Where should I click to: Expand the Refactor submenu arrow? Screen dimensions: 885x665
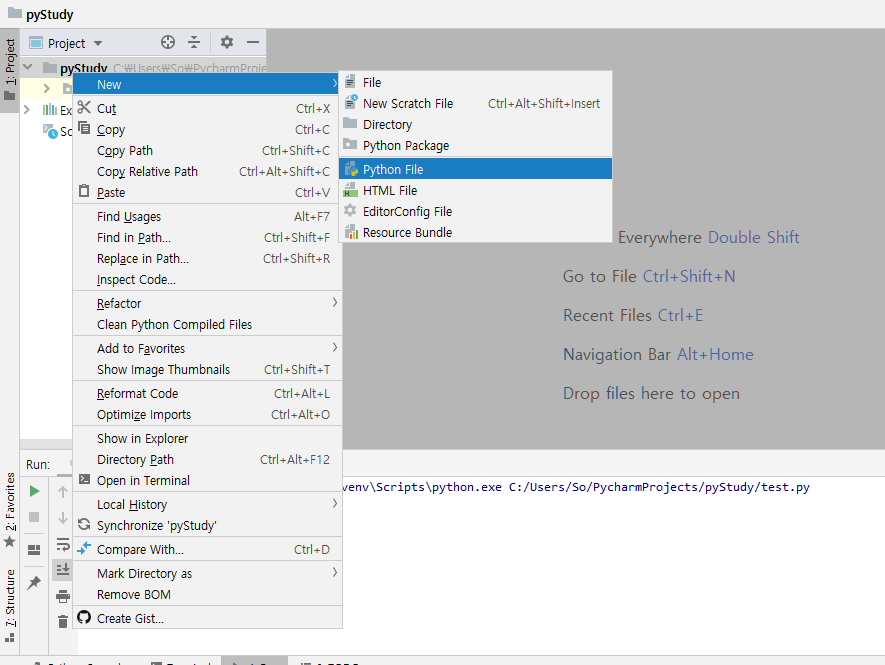click(335, 303)
